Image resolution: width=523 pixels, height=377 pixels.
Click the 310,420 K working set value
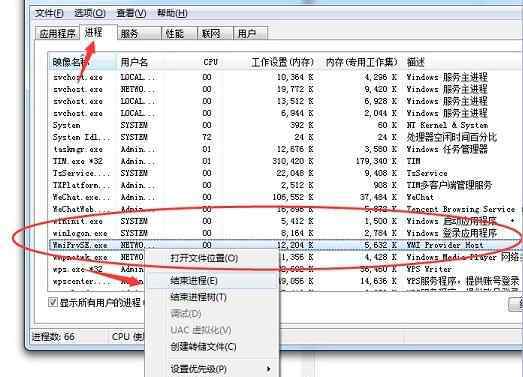point(294,161)
